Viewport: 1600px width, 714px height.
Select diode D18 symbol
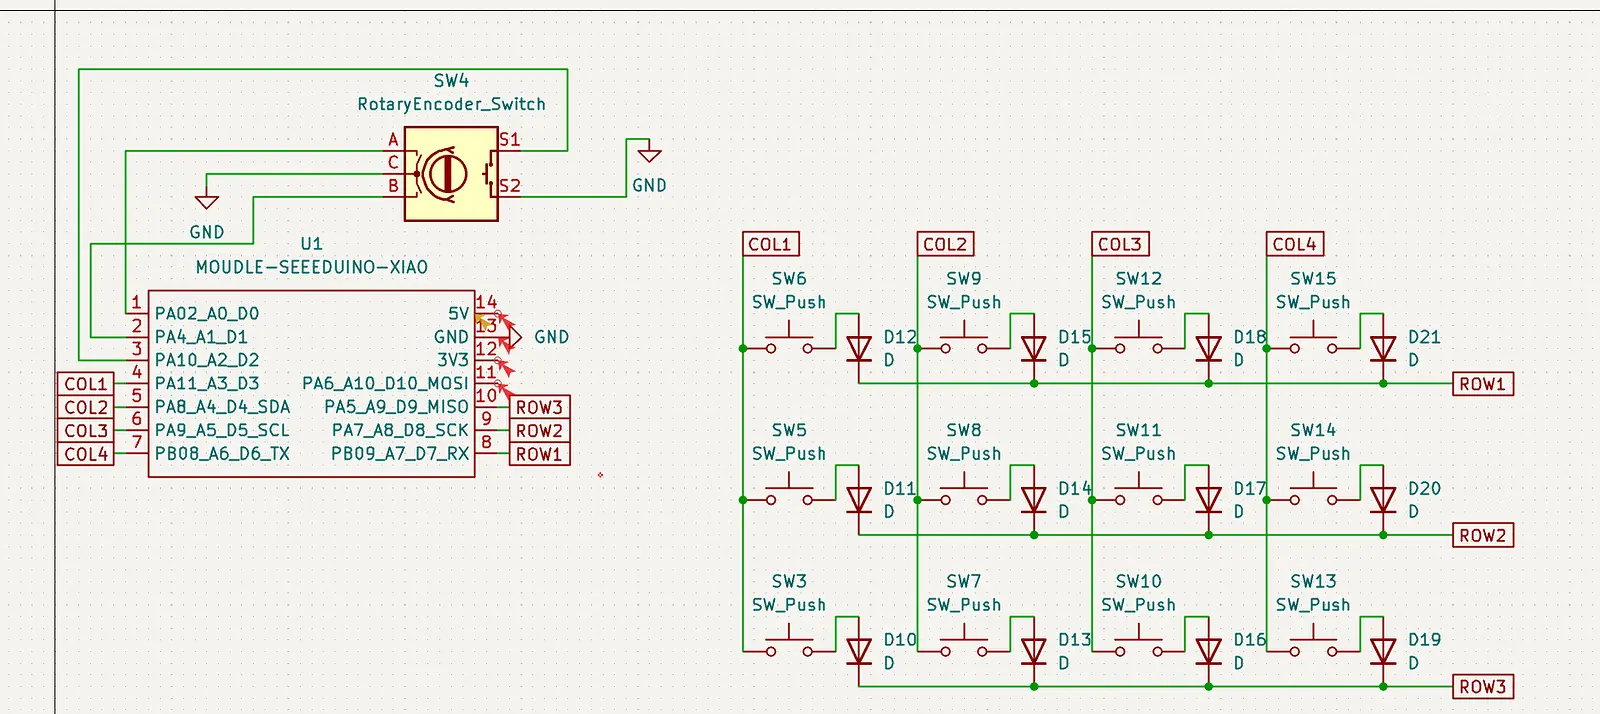pos(1209,348)
